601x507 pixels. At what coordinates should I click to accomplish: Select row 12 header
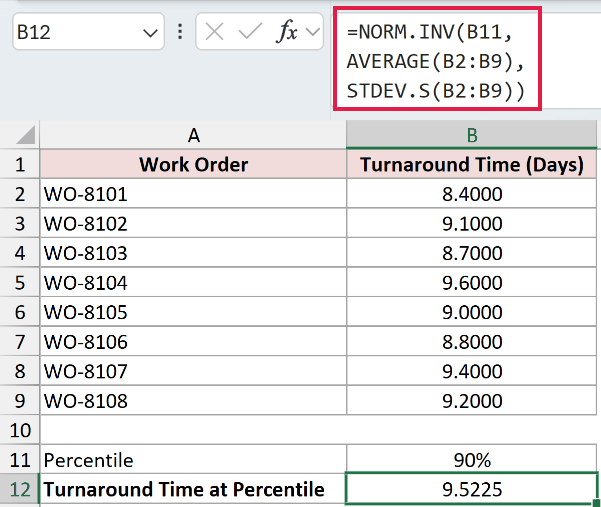[x=20, y=489]
